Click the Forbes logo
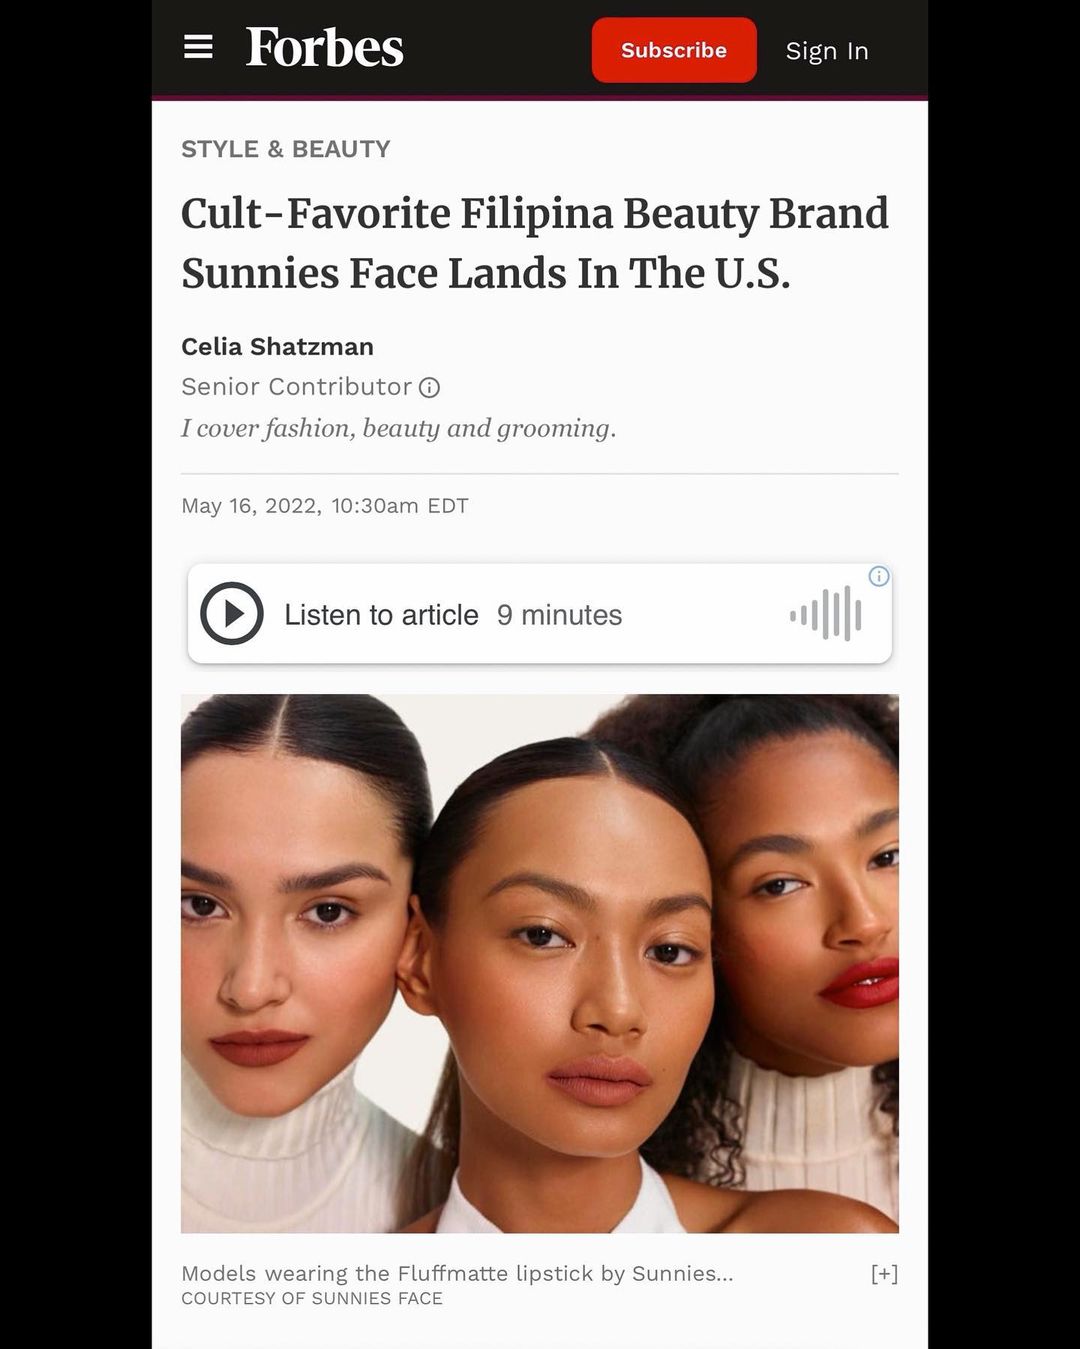This screenshot has width=1080, height=1349. tap(325, 48)
